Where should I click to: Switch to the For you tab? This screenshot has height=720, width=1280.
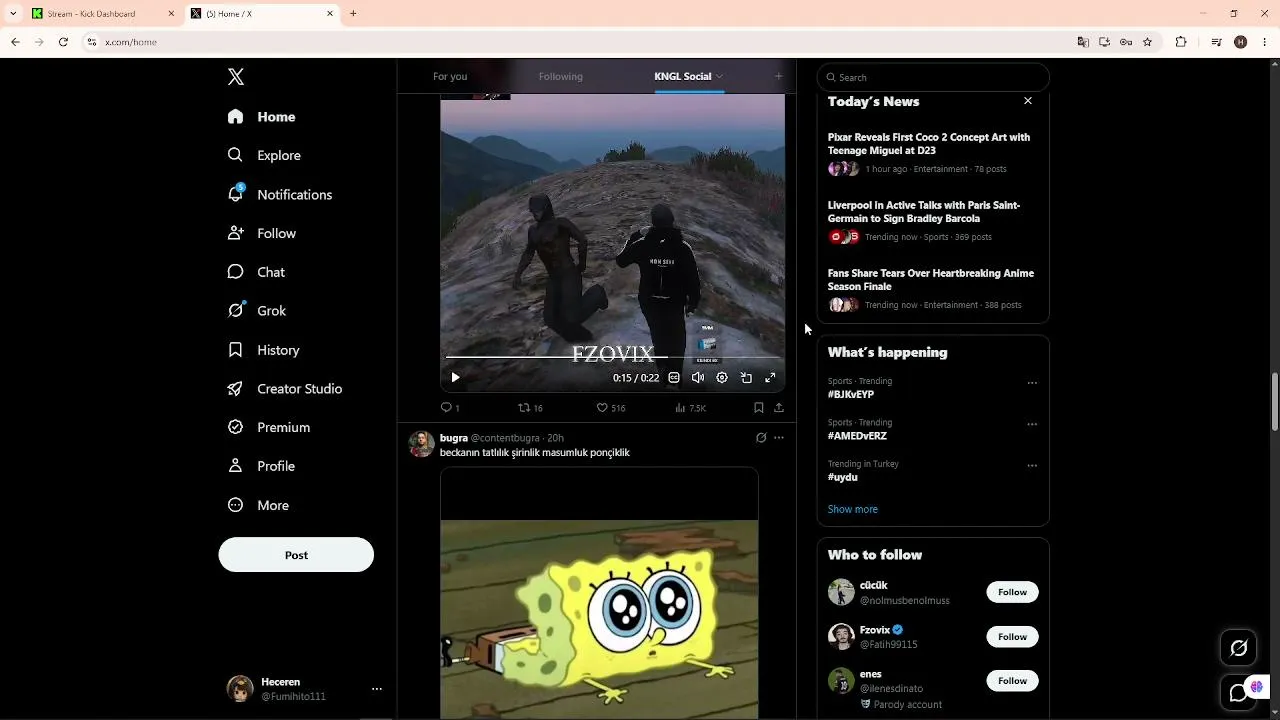coord(450,76)
